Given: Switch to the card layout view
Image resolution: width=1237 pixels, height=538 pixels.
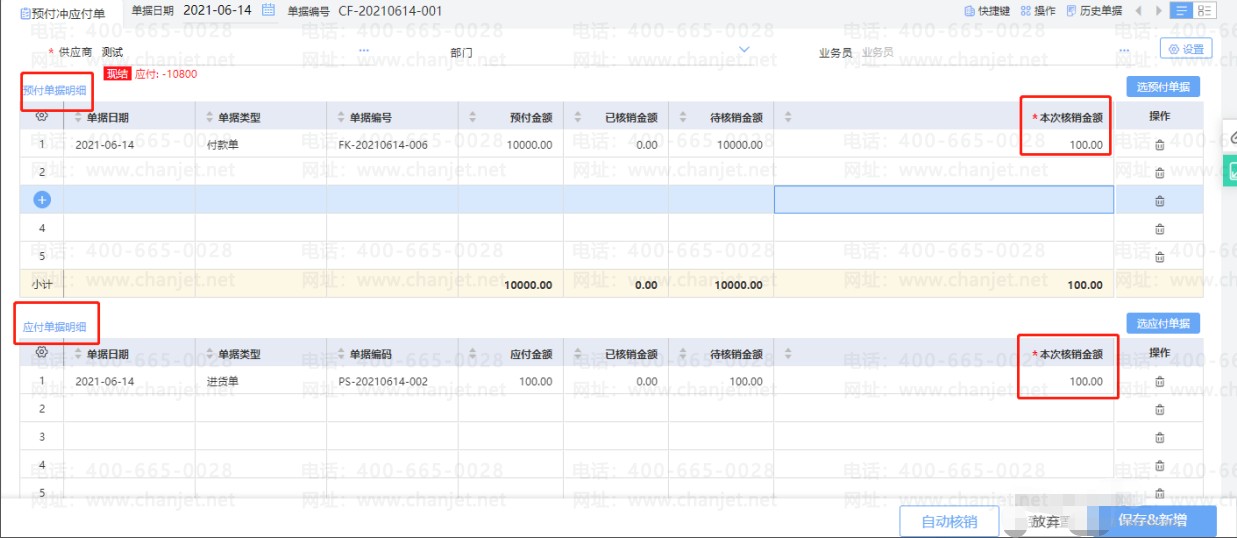Looking at the screenshot, I should point(1203,11).
